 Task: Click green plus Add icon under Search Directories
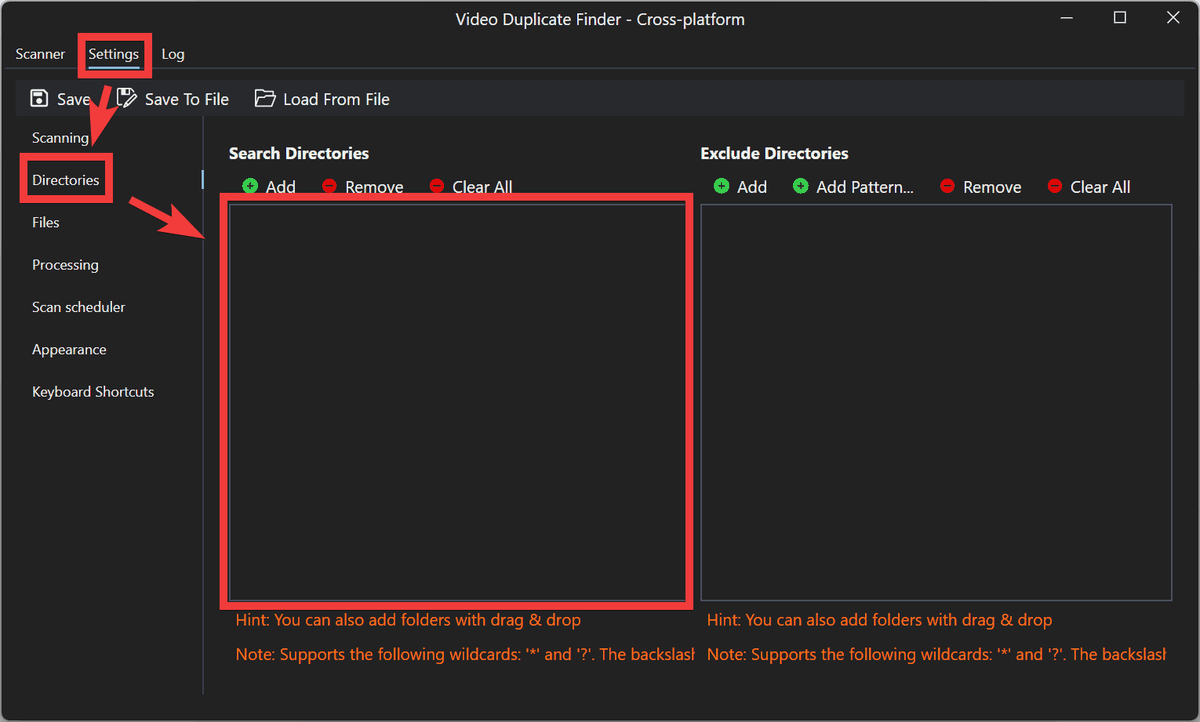tap(250, 186)
